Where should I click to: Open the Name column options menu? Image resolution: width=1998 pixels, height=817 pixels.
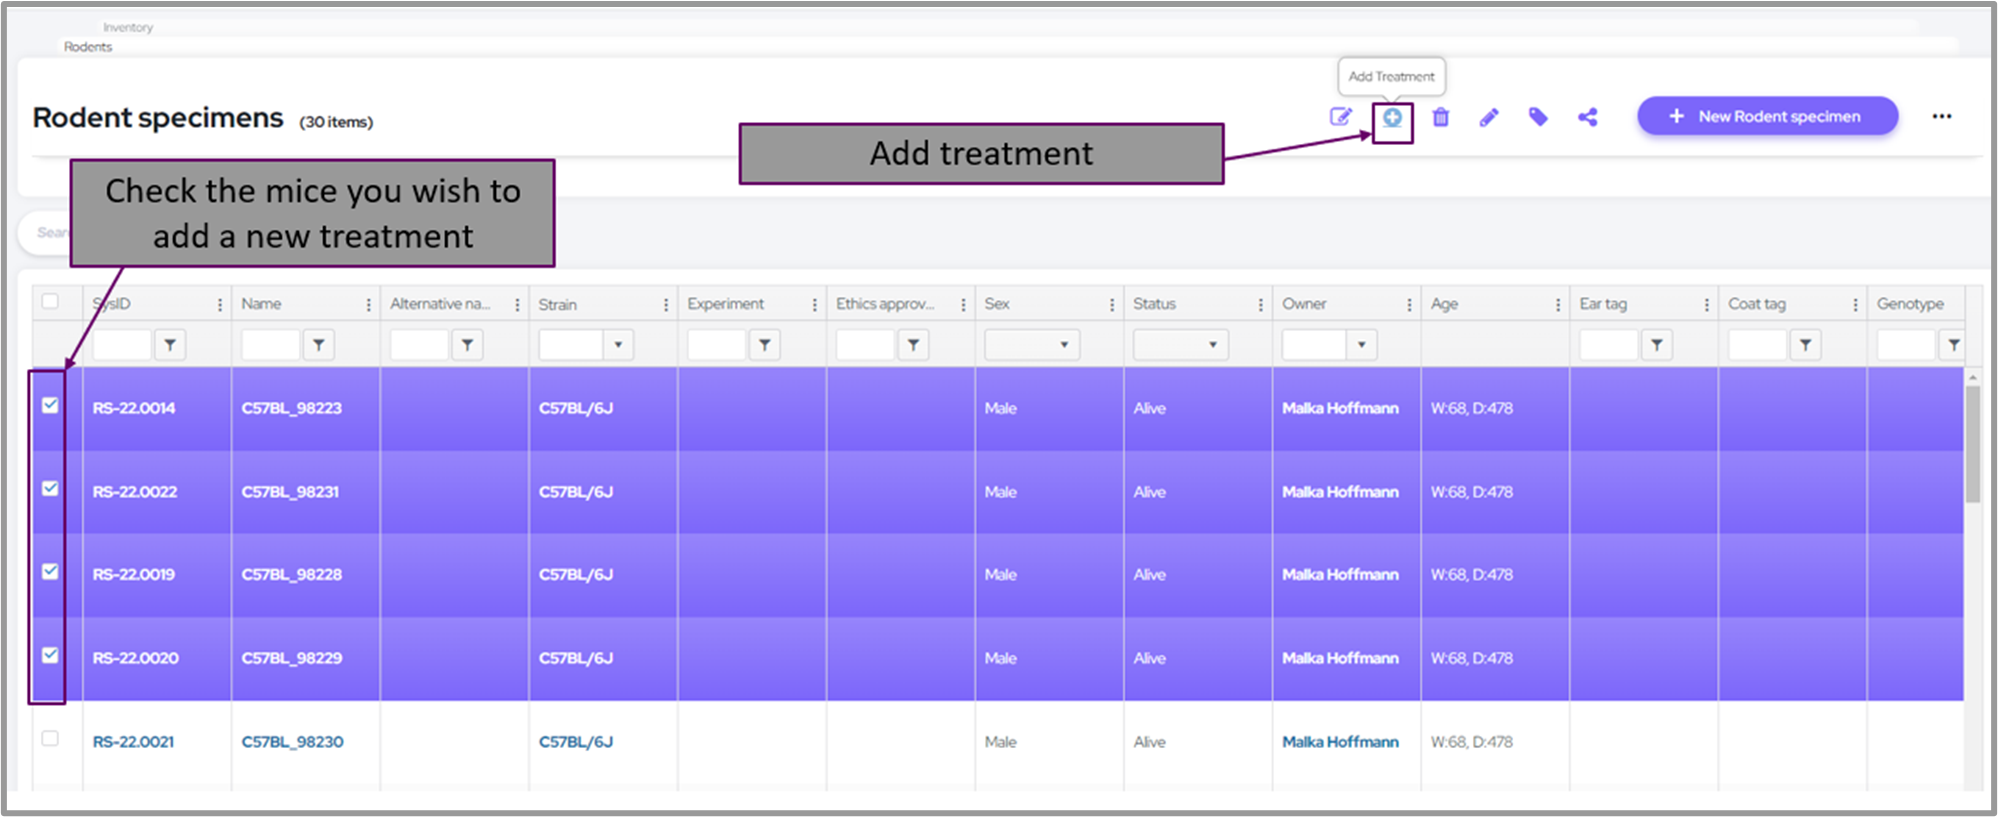click(368, 305)
